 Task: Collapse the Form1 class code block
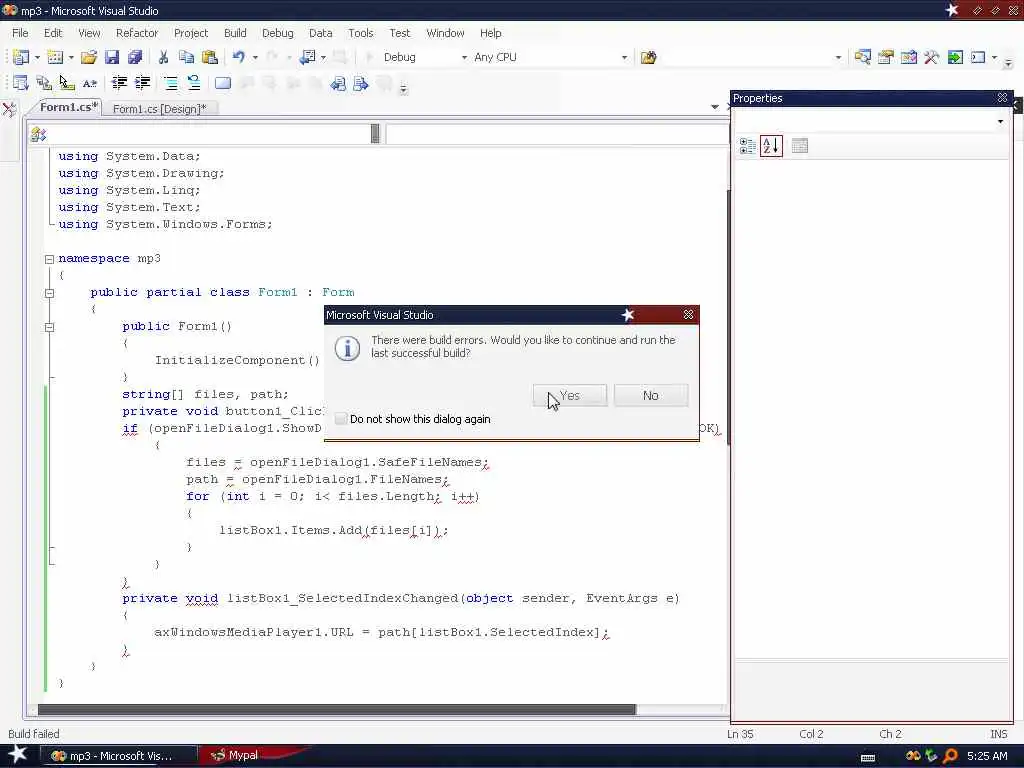[49, 293]
